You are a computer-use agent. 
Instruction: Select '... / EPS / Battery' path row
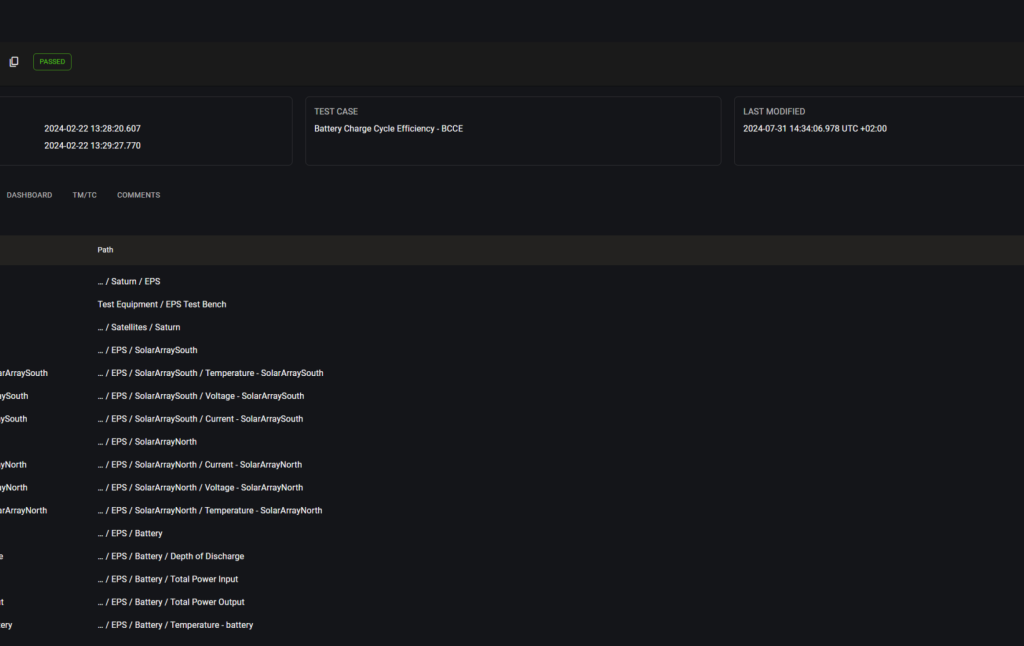tap(512, 533)
